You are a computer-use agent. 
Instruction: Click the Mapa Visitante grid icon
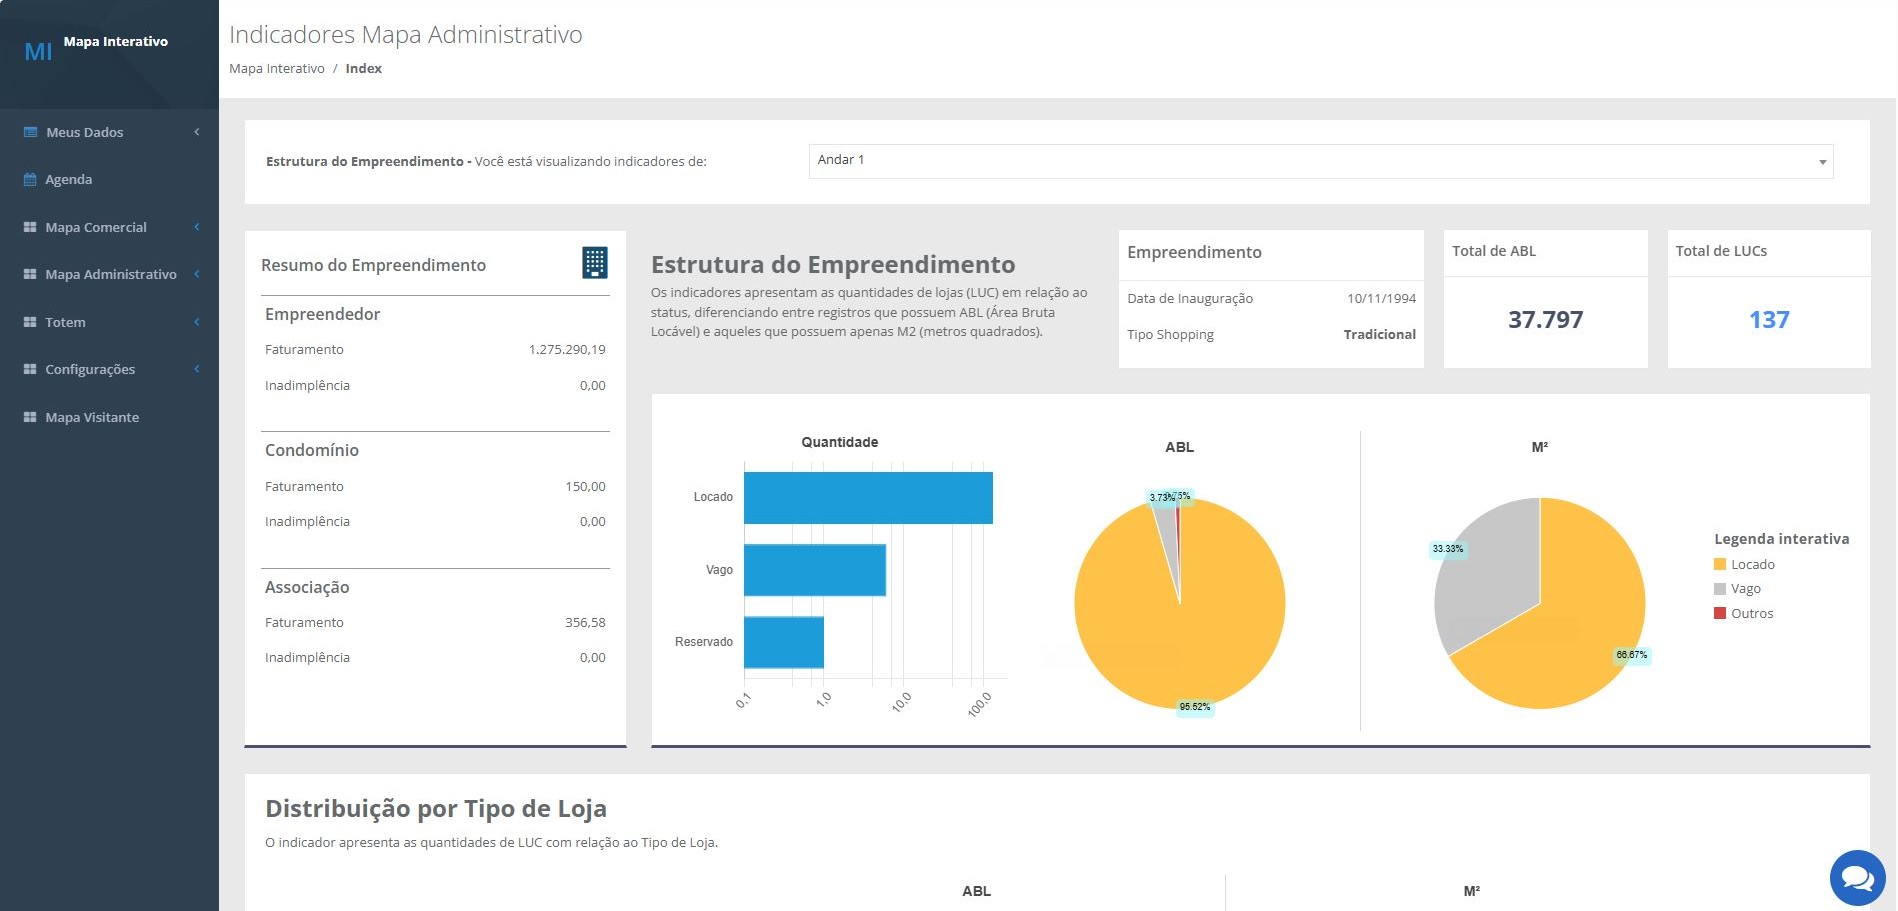pos(30,417)
